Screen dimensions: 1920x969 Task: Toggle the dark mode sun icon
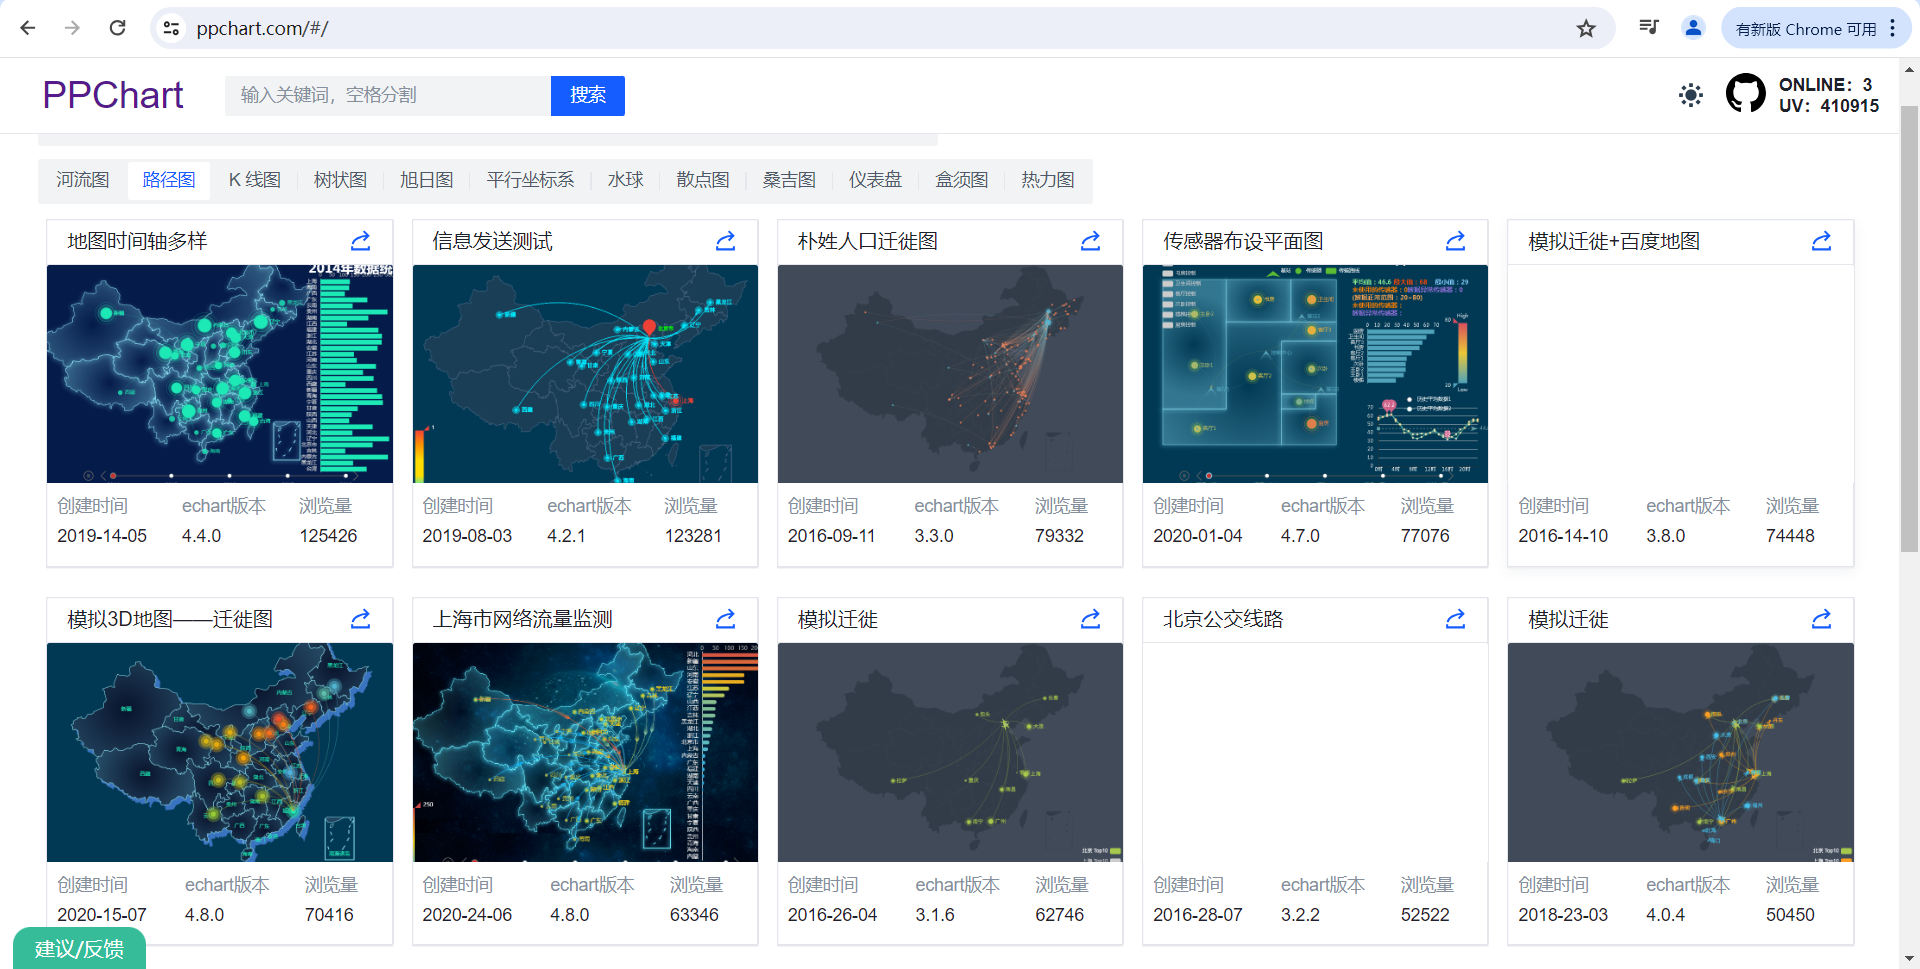[x=1690, y=95]
